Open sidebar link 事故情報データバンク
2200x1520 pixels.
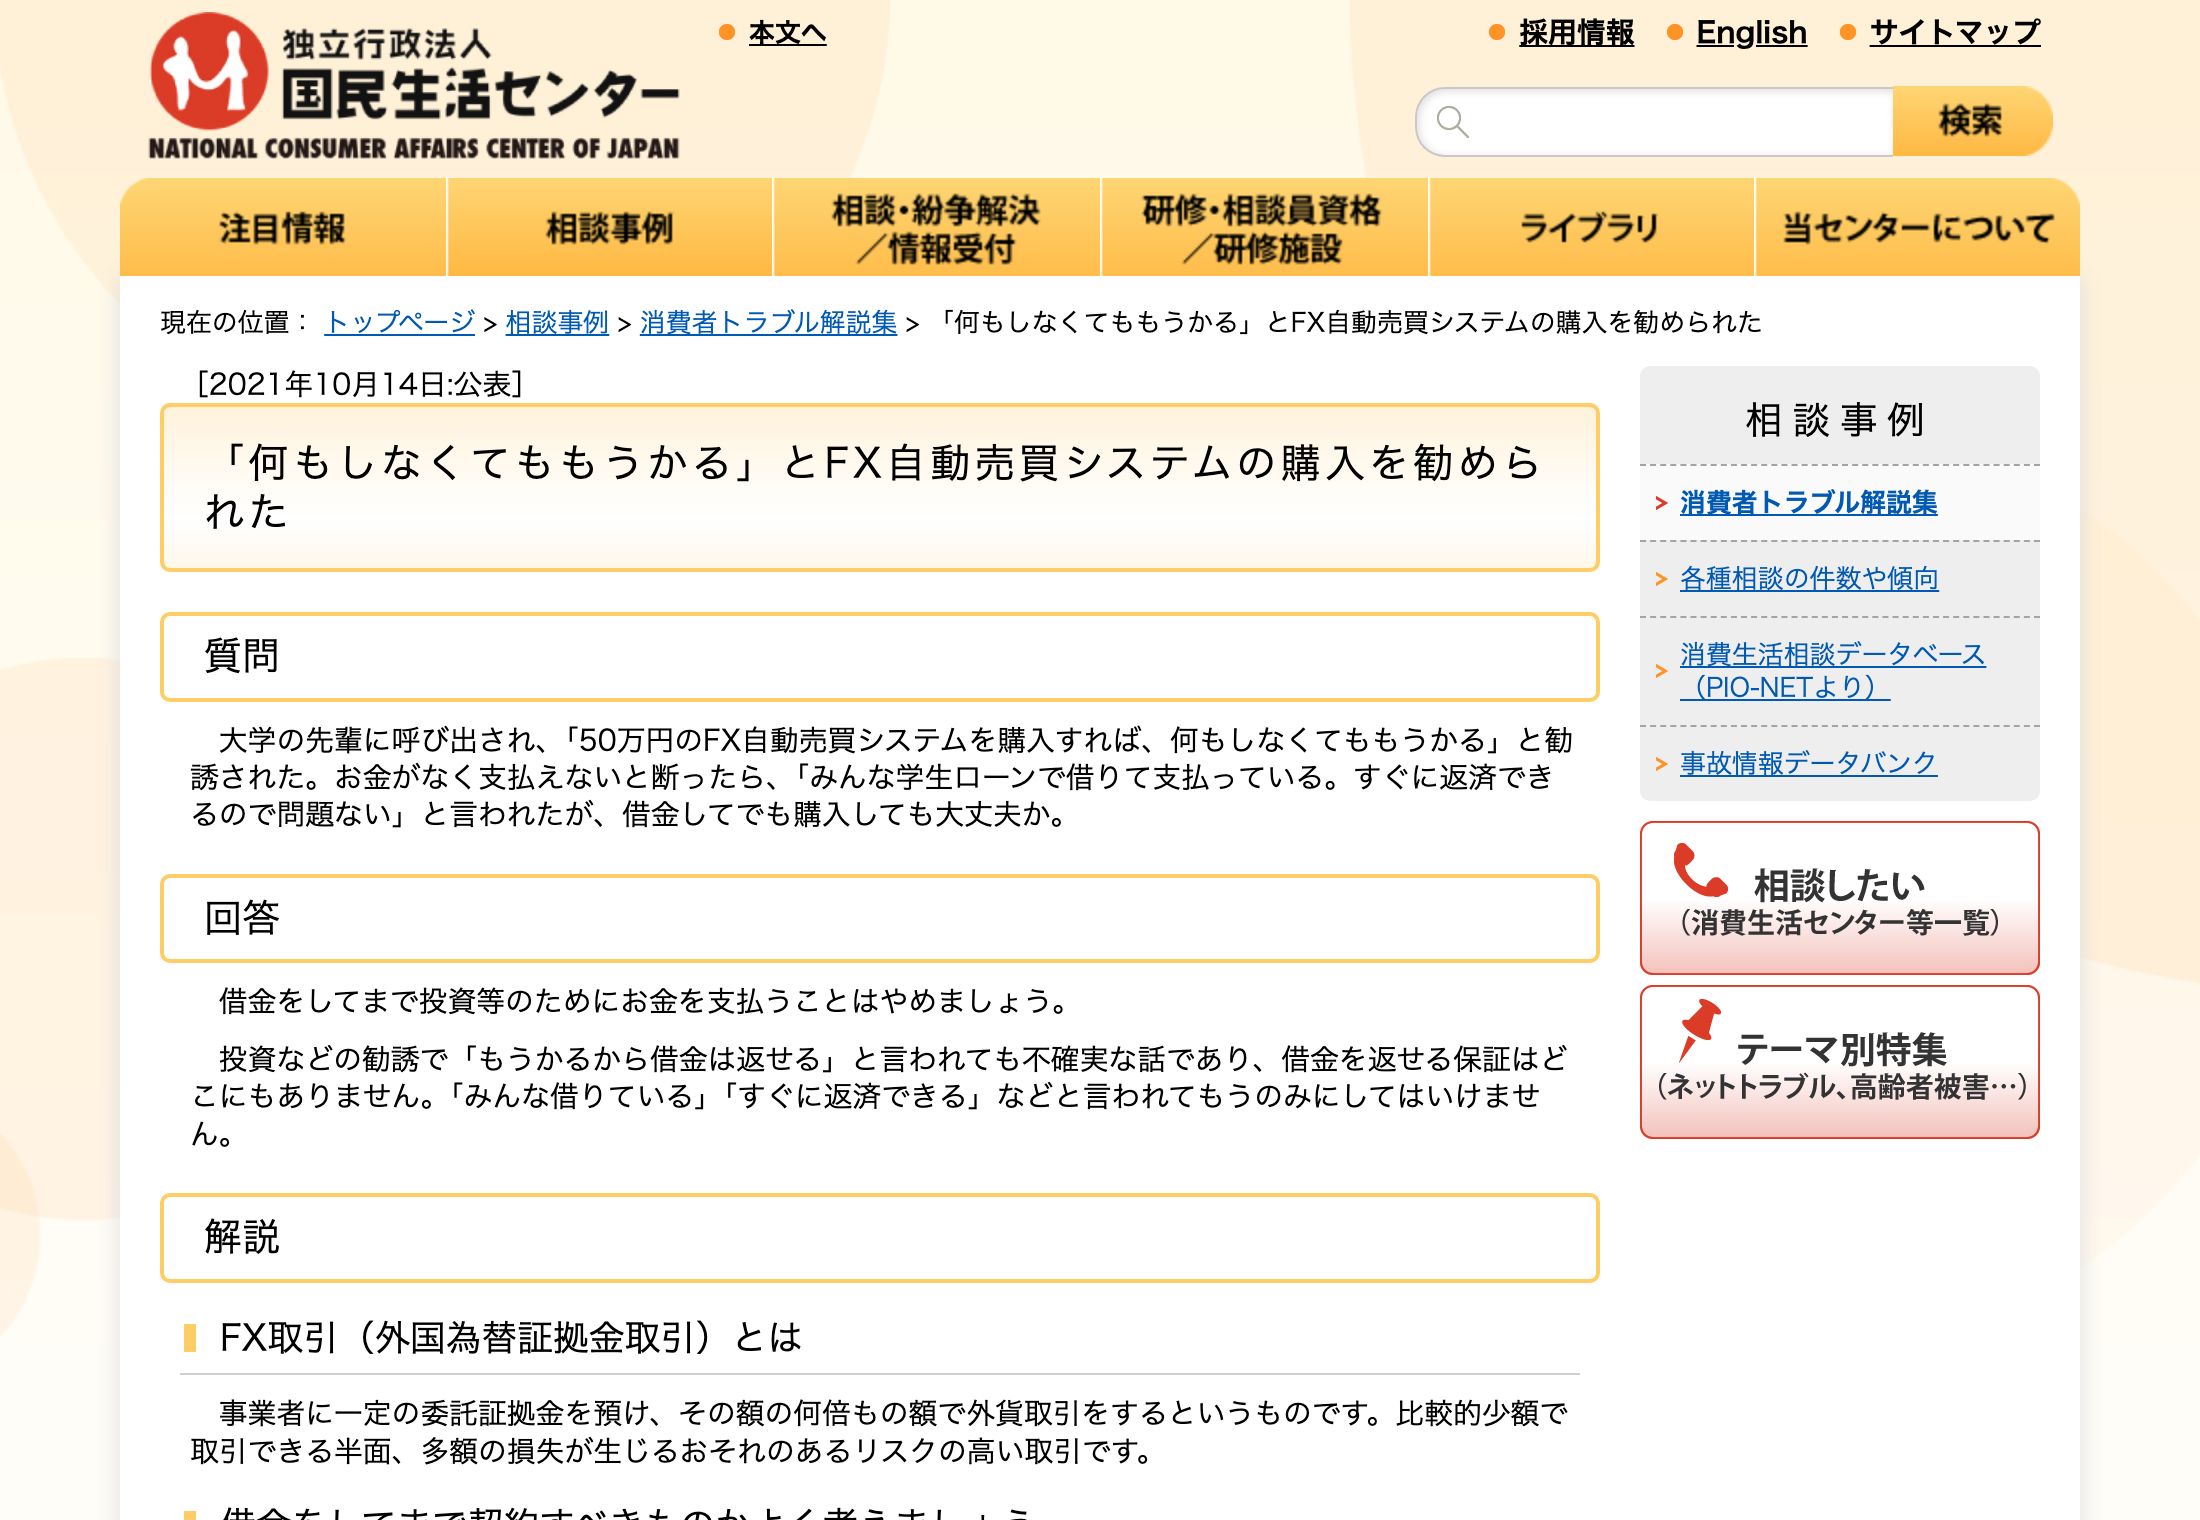(x=1808, y=763)
